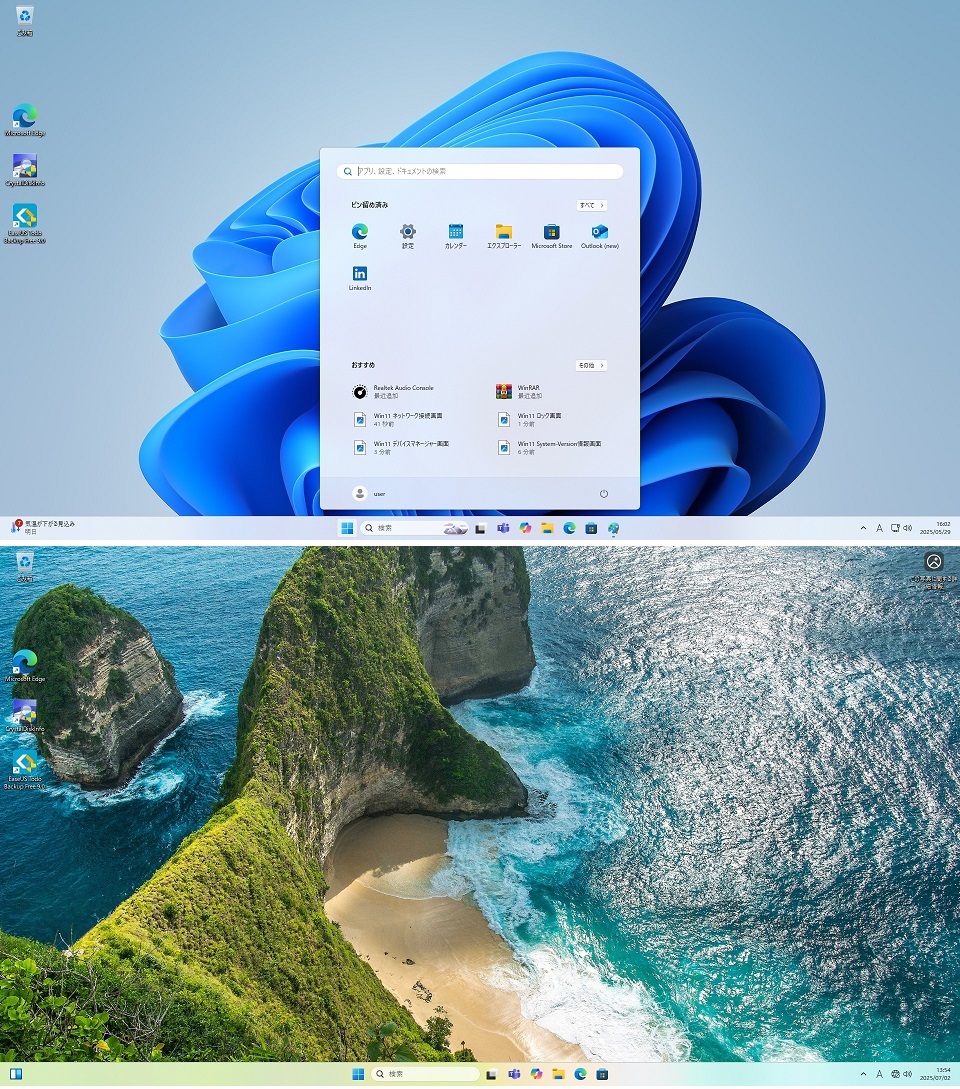Select Microsoft Edge shortcut on beach-wallpaper desktop
This screenshot has height=1089, width=960.
[x=25, y=666]
